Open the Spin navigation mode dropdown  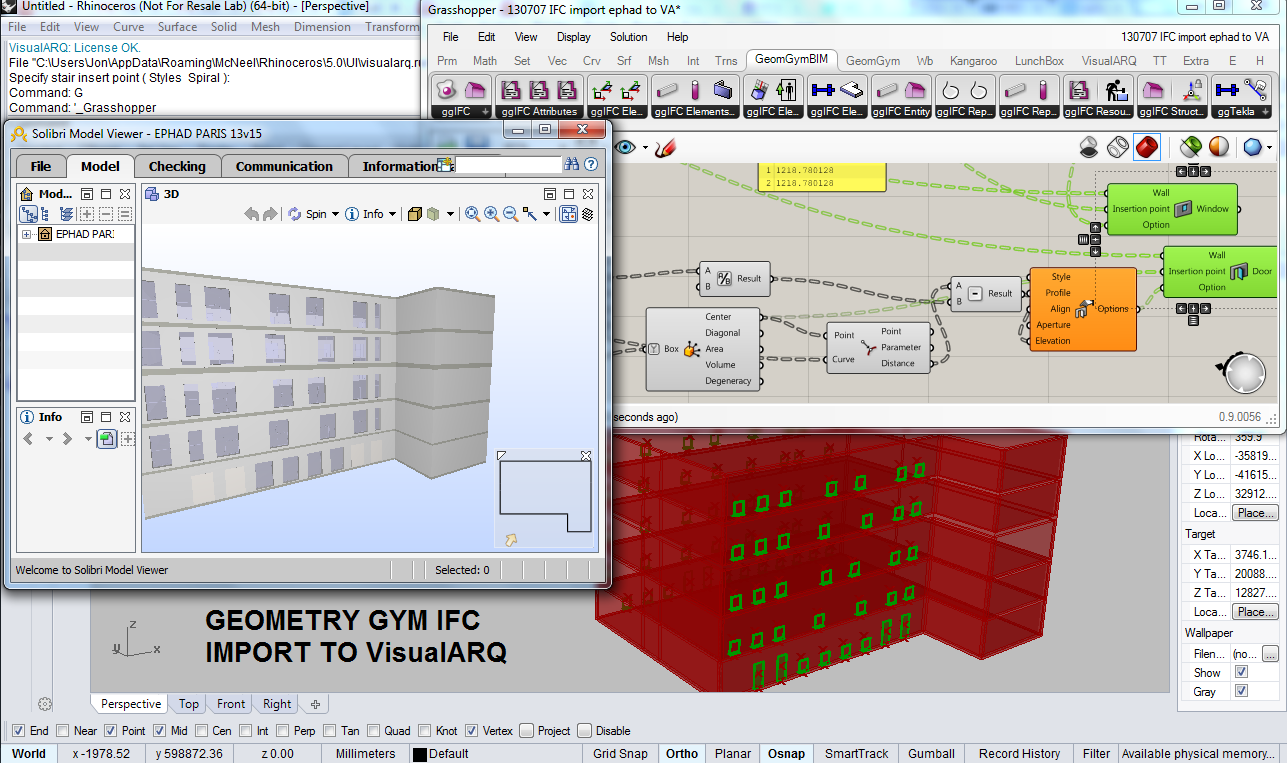click(x=335, y=214)
